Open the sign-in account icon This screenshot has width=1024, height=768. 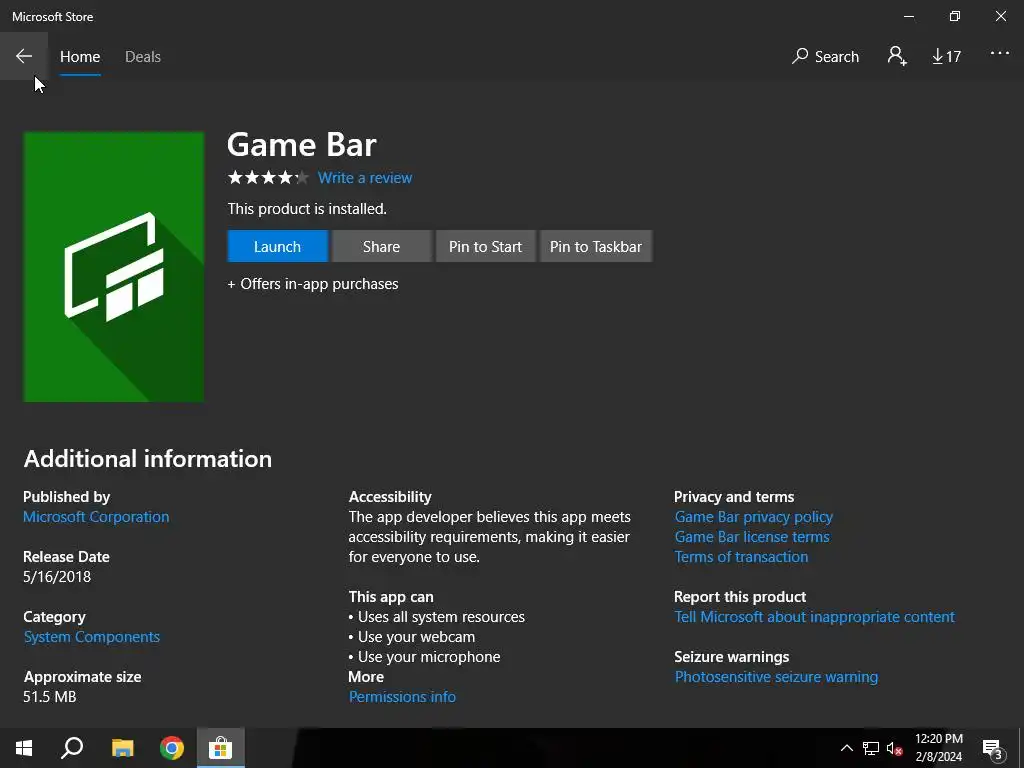(897, 56)
